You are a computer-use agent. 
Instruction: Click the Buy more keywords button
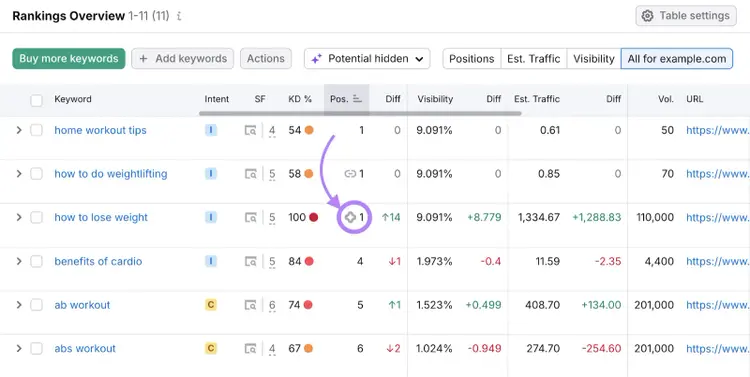[x=69, y=58]
